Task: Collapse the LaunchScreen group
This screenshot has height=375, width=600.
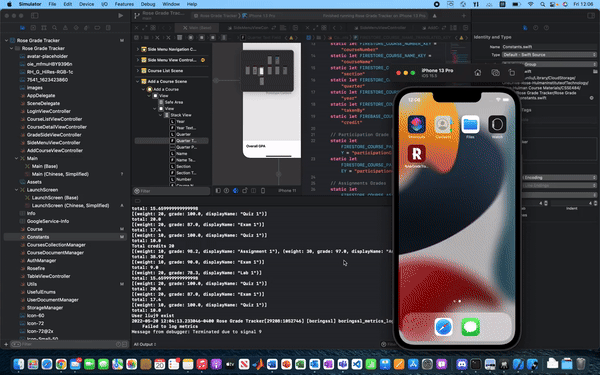Action: (16, 190)
